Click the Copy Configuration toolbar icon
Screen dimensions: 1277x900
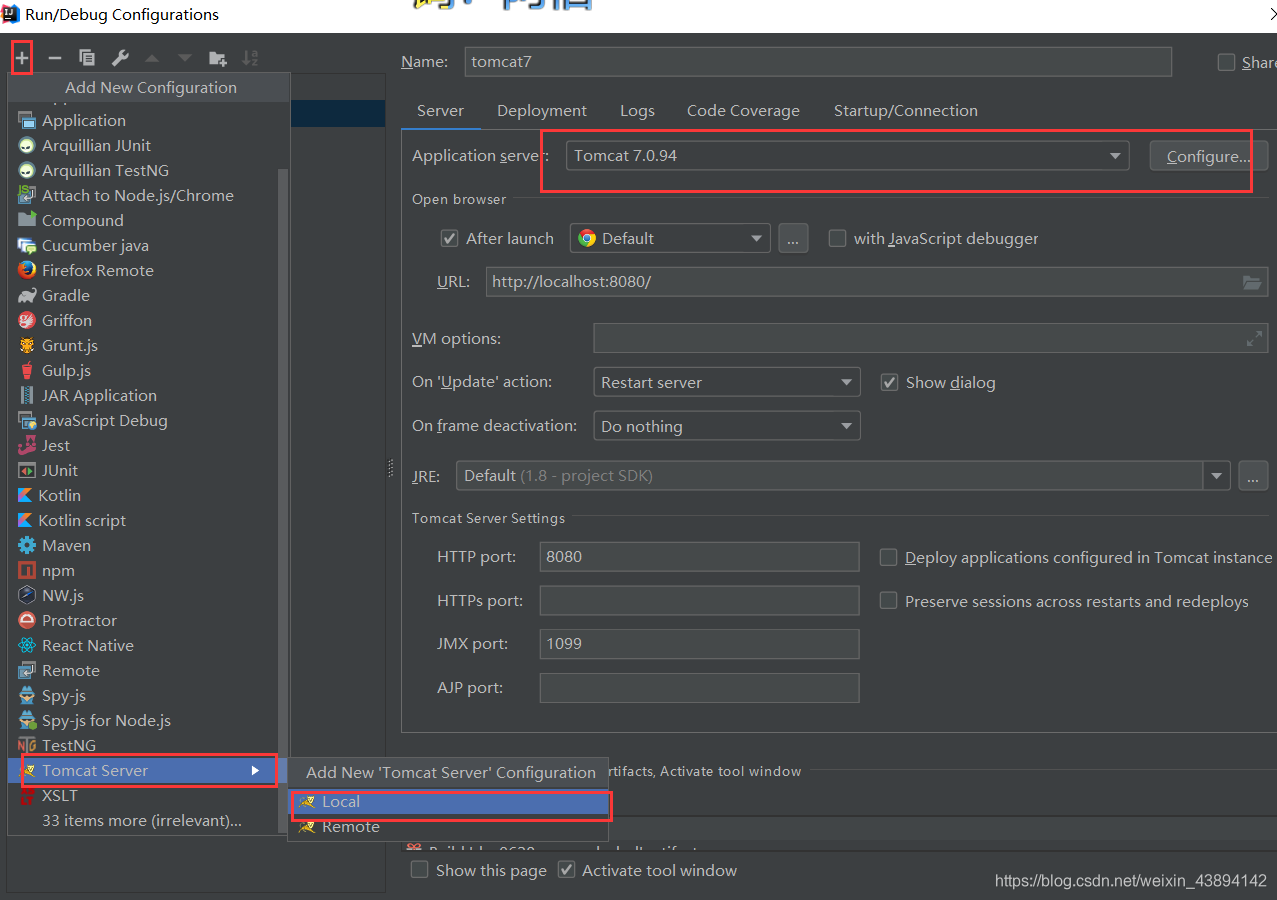click(x=87, y=58)
